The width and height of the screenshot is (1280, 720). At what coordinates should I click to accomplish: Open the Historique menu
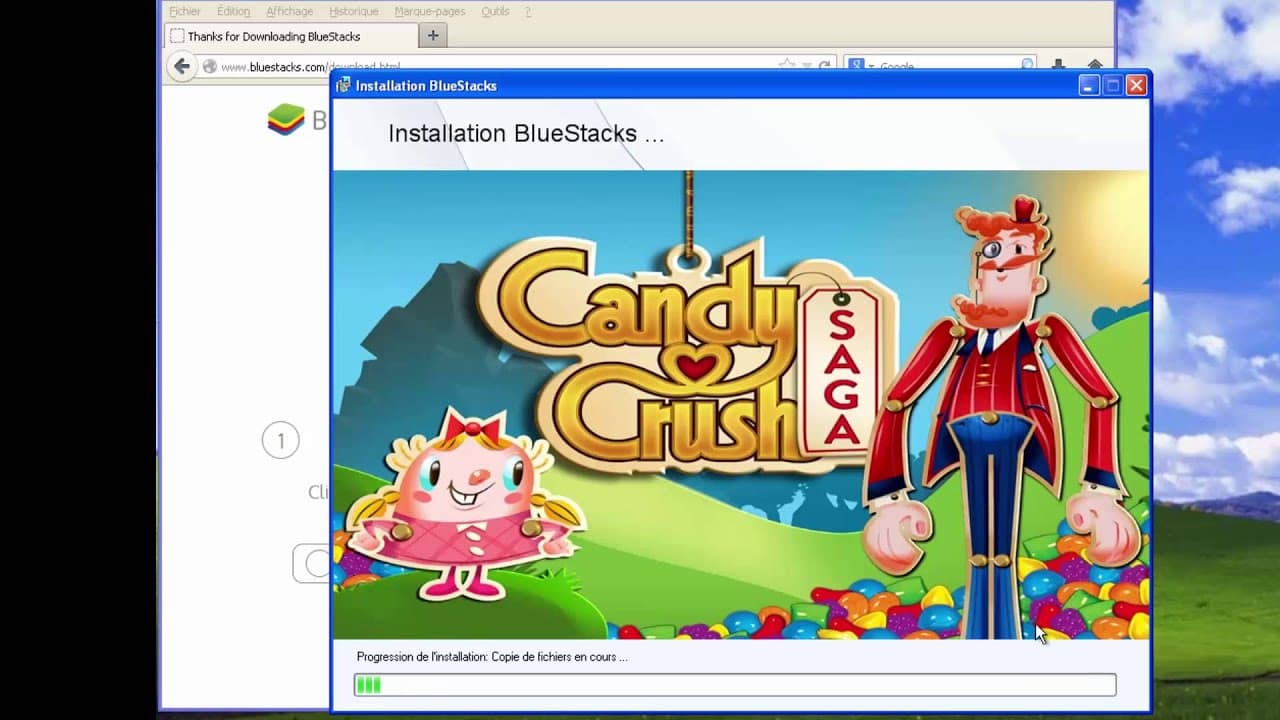click(x=354, y=11)
